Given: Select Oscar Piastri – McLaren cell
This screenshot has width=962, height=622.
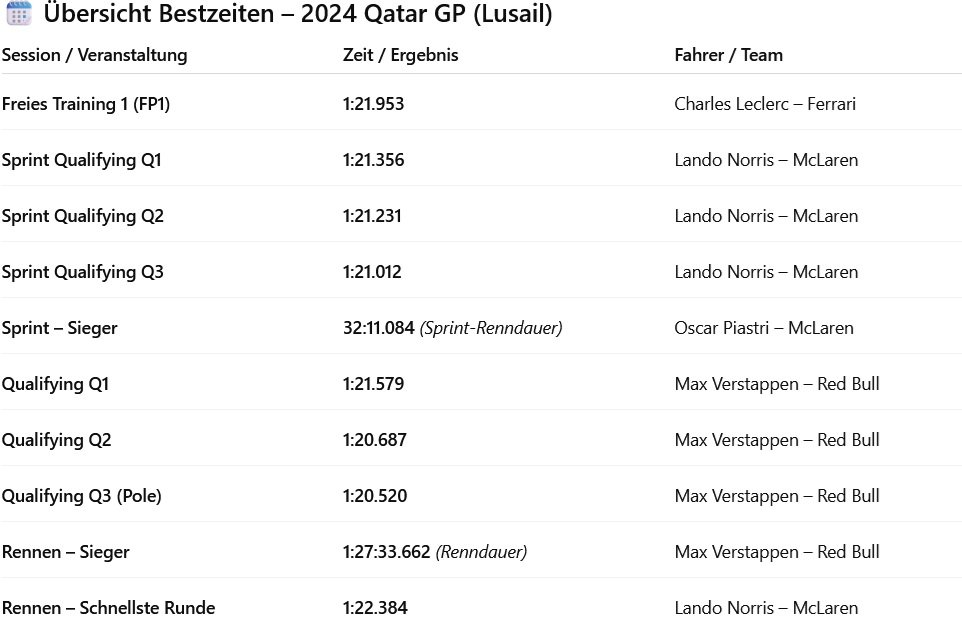Looking at the screenshot, I should pyautogui.click(x=764, y=328).
